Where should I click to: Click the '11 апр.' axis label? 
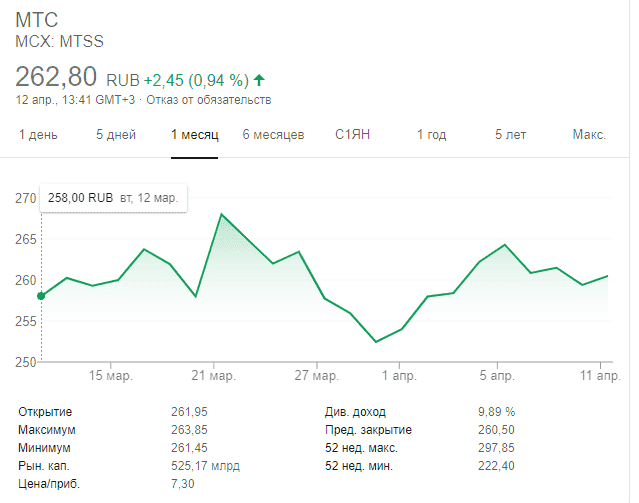coord(600,375)
